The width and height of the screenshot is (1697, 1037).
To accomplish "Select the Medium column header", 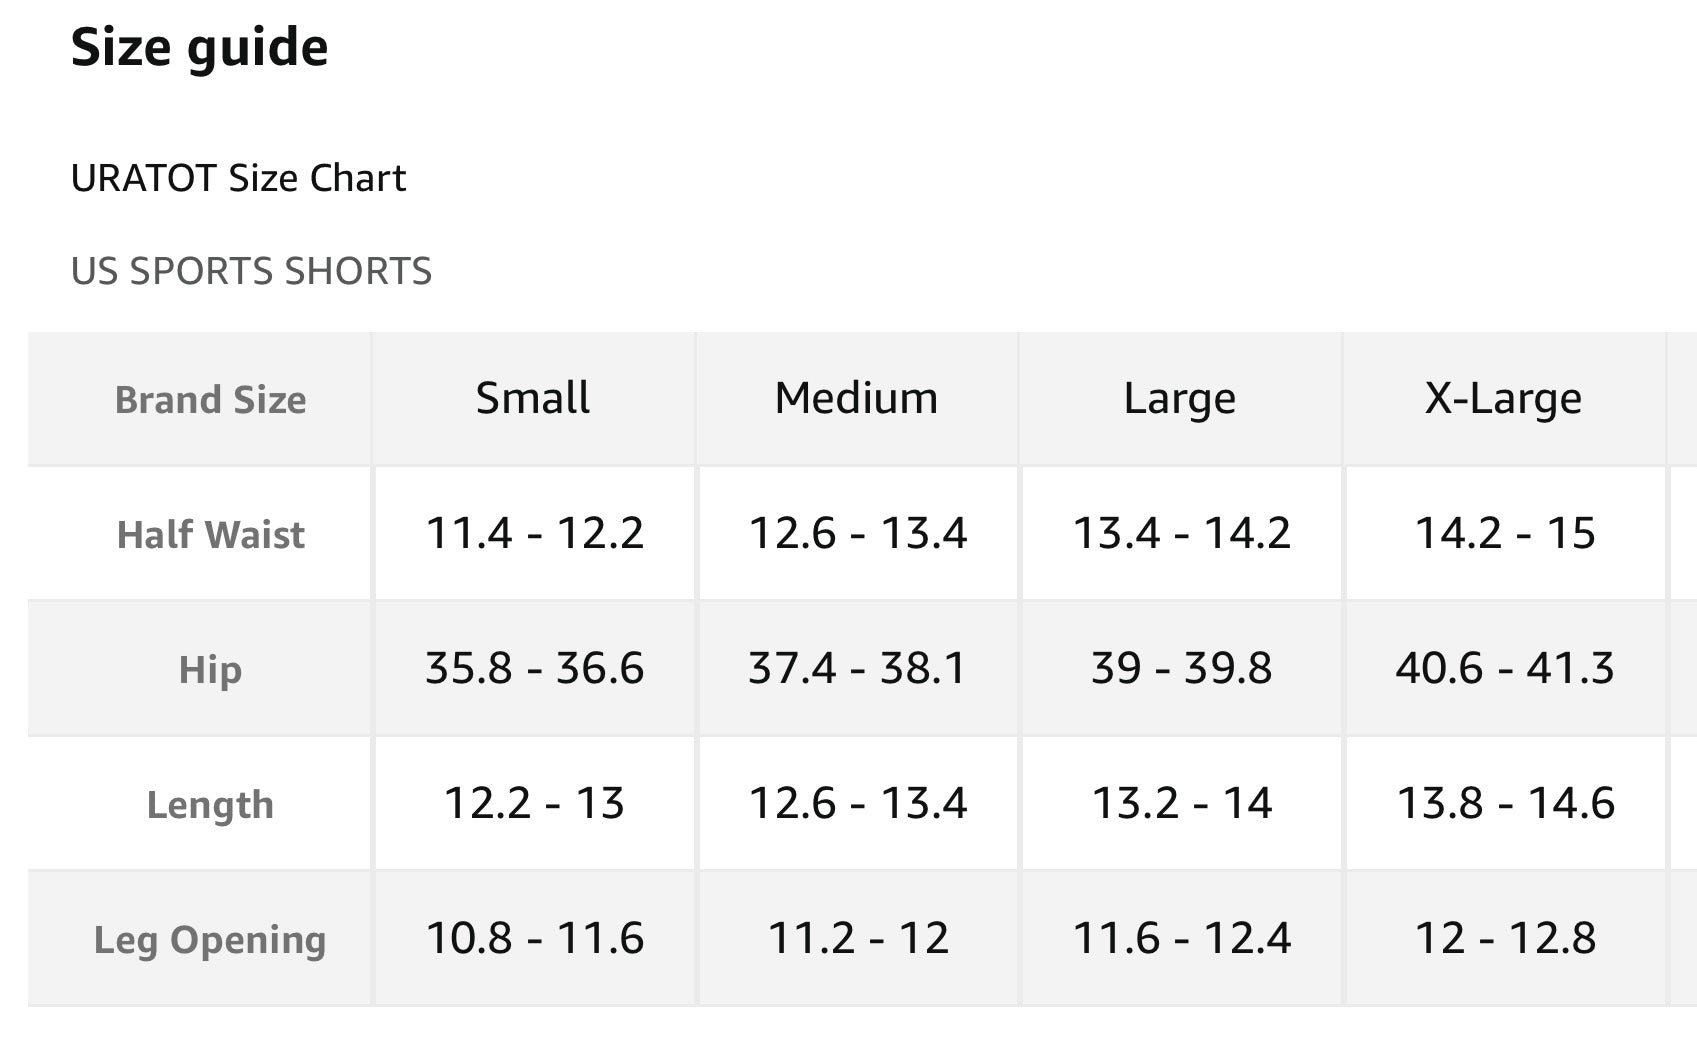I will tap(856, 398).
